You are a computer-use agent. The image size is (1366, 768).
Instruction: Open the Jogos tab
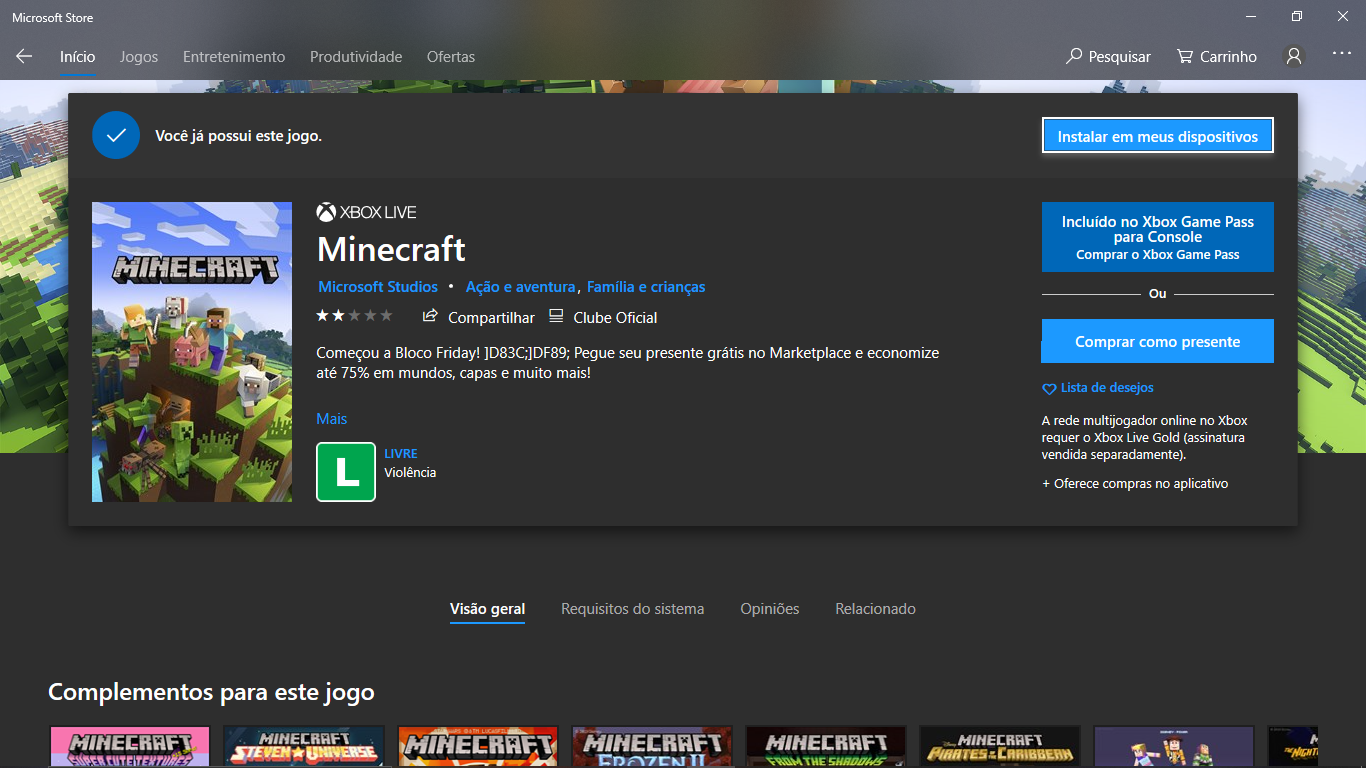[x=139, y=57]
